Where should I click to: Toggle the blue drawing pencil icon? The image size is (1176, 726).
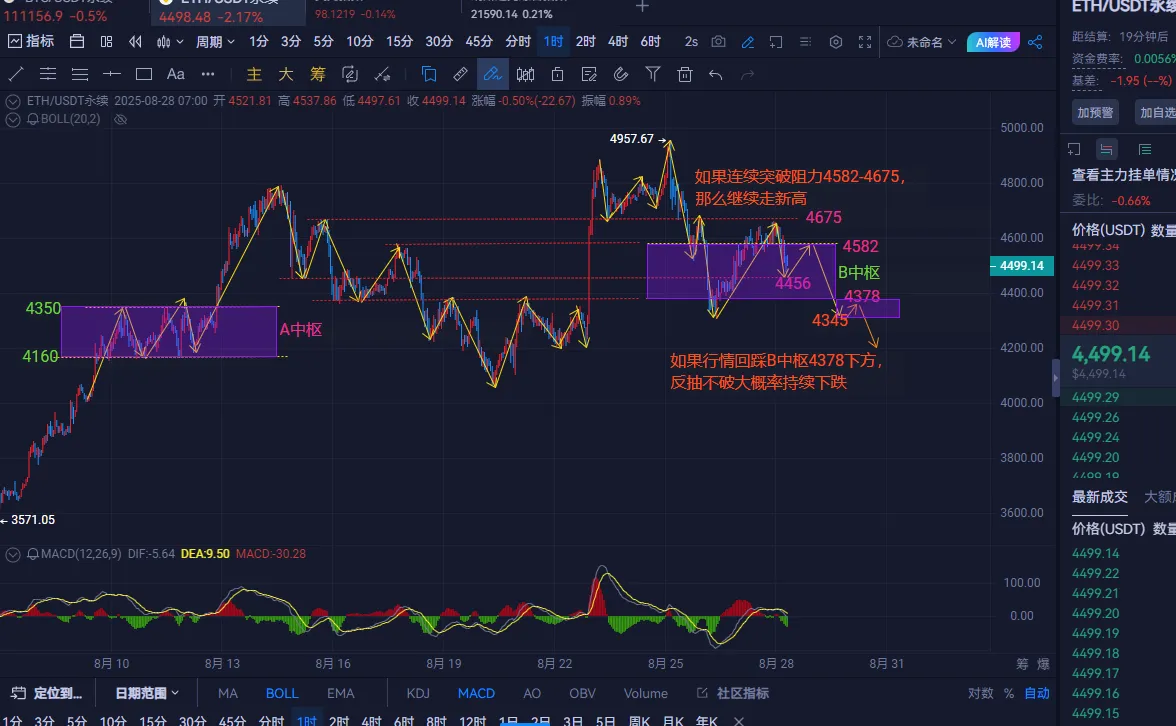(x=748, y=42)
